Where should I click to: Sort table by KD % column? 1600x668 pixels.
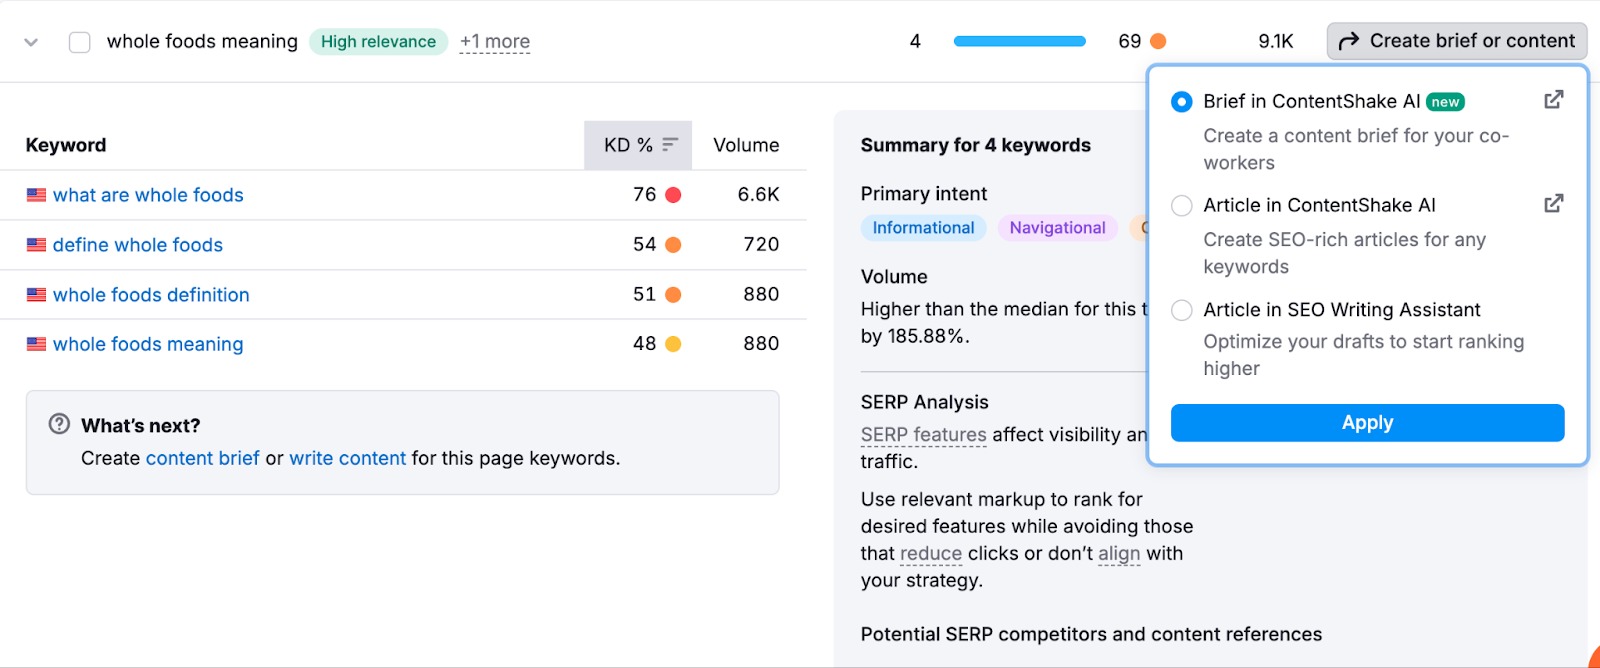coord(638,145)
